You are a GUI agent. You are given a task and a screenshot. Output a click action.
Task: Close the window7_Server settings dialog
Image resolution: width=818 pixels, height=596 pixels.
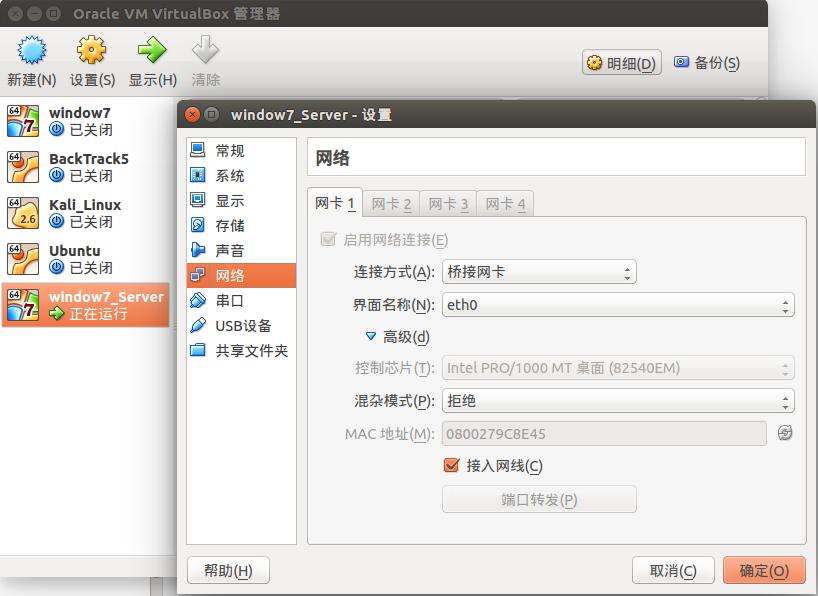coord(193,114)
